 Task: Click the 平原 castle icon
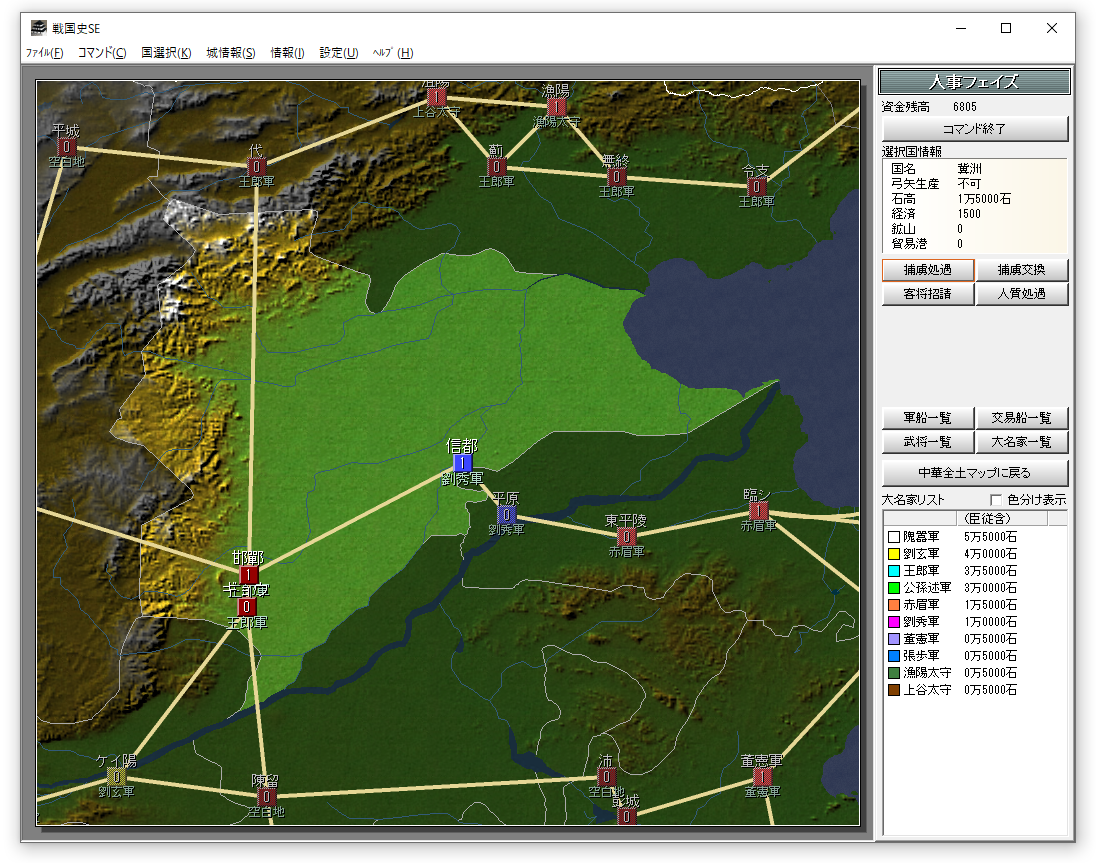(506, 515)
